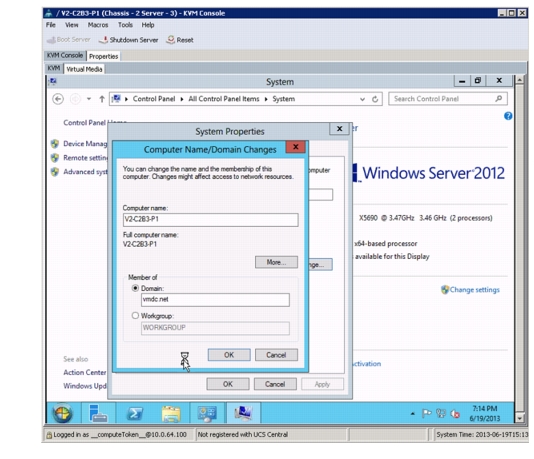
Task: Click the muted speaker tray icon
Action: [x=455, y=414]
